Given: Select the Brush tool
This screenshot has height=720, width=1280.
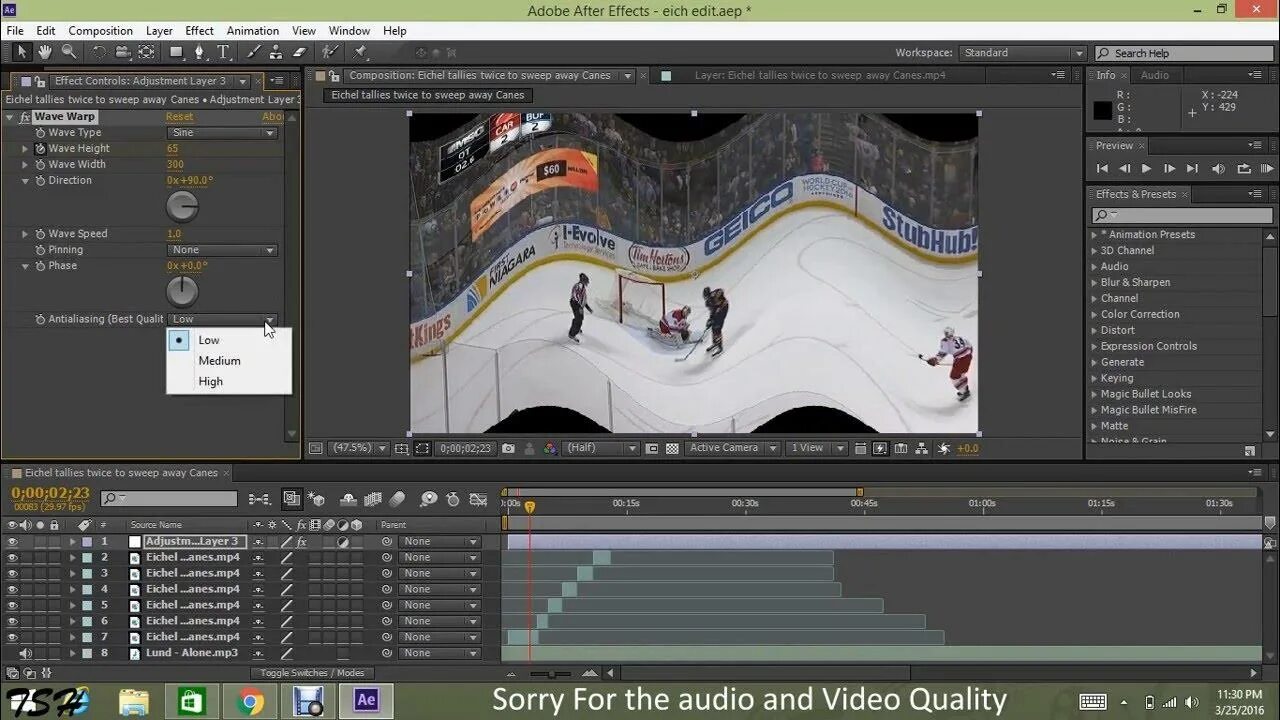Looking at the screenshot, I should (x=254, y=52).
